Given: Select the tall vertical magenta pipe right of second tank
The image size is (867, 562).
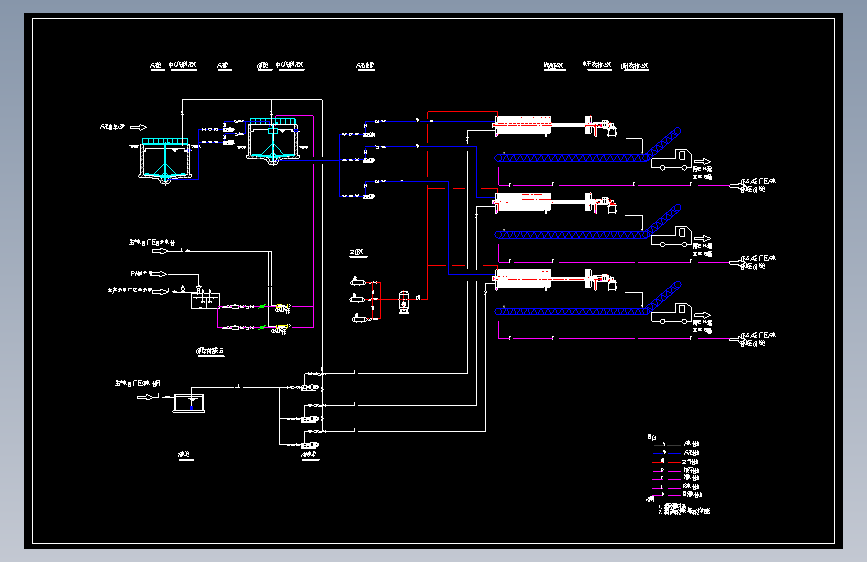Looking at the screenshot, I should pos(314,221).
